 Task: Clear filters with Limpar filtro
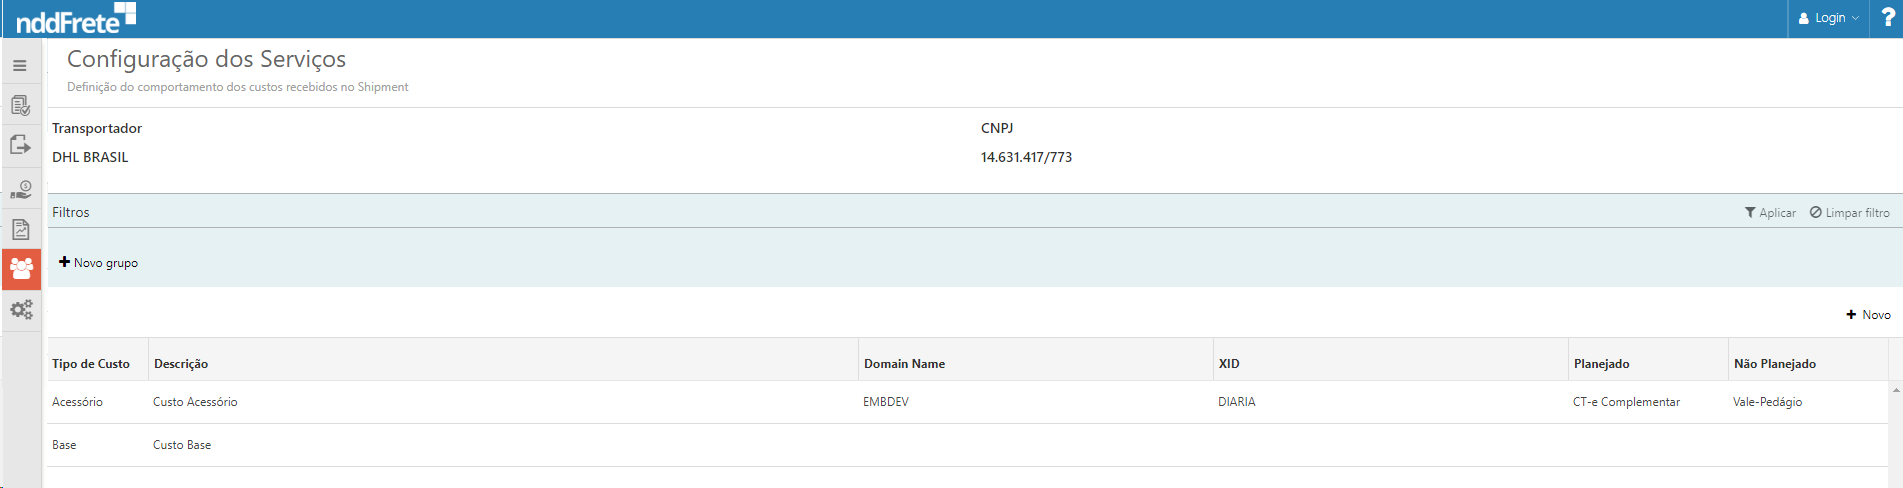[x=1850, y=213]
